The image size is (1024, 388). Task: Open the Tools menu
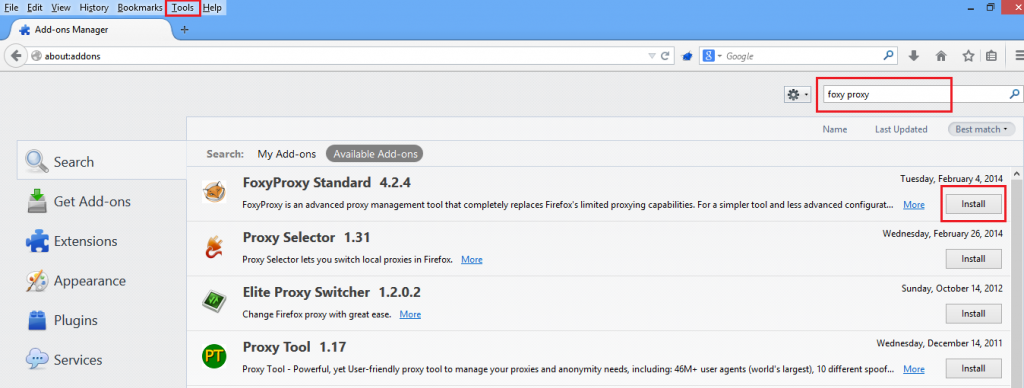(x=183, y=8)
